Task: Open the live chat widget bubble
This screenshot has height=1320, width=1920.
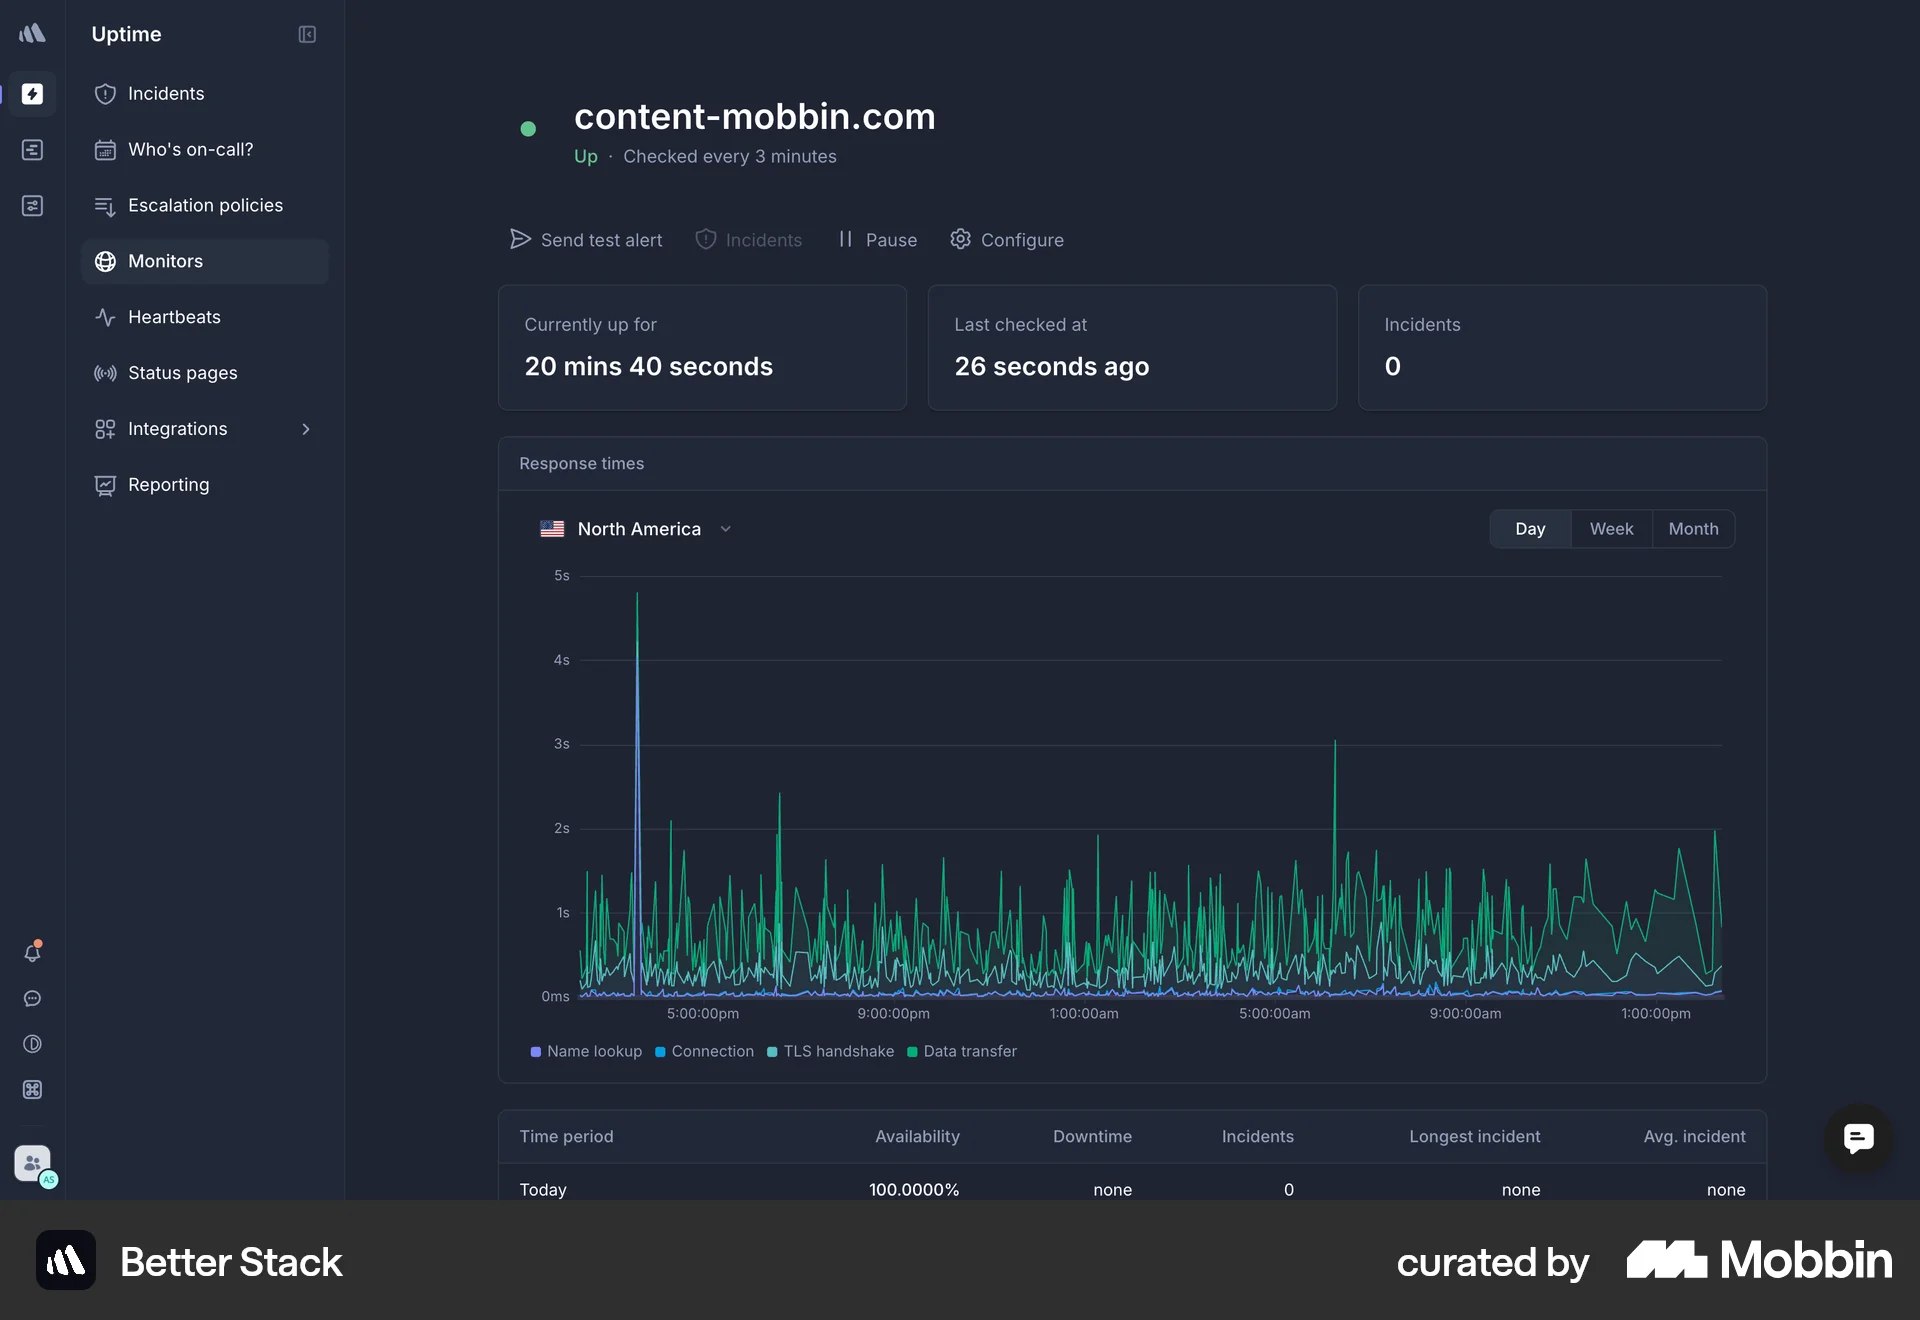Action: point(1857,1139)
